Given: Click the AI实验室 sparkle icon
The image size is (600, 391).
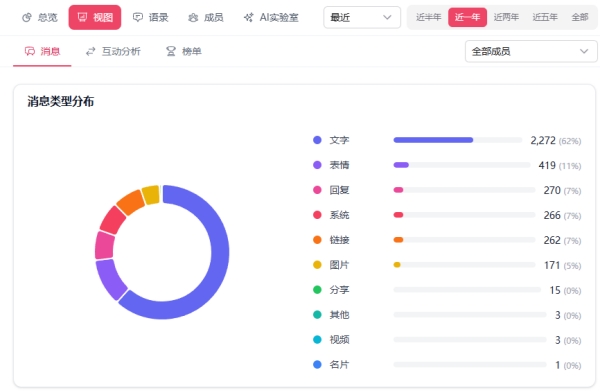Looking at the screenshot, I should coord(249,18).
